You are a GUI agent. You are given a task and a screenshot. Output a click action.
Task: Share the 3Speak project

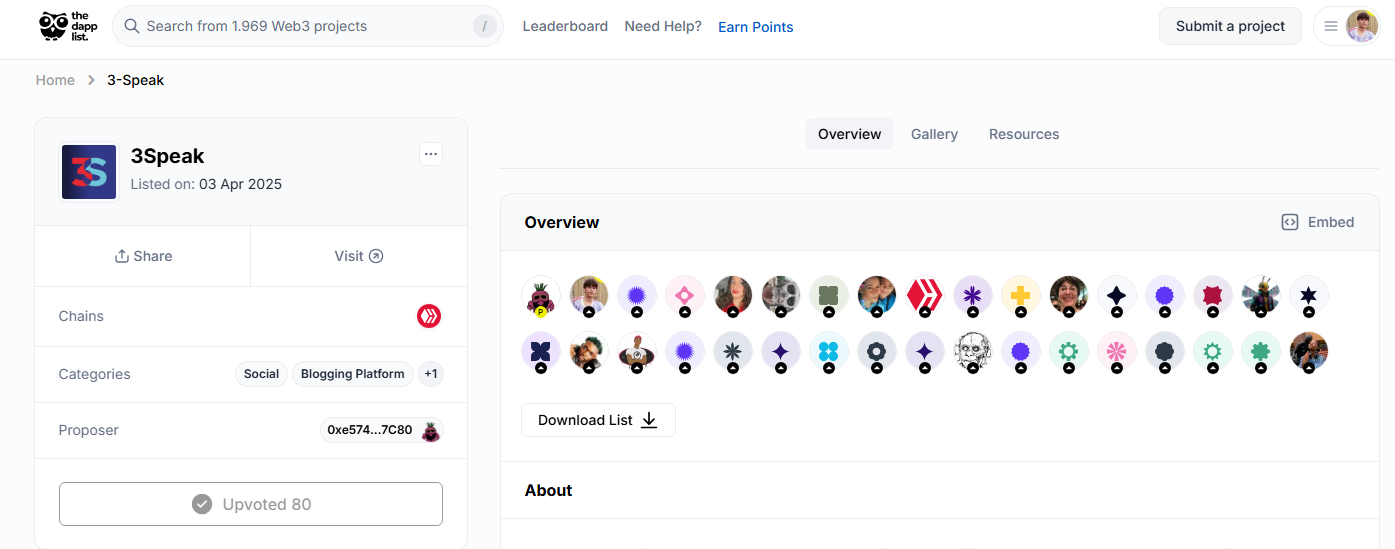click(x=143, y=256)
